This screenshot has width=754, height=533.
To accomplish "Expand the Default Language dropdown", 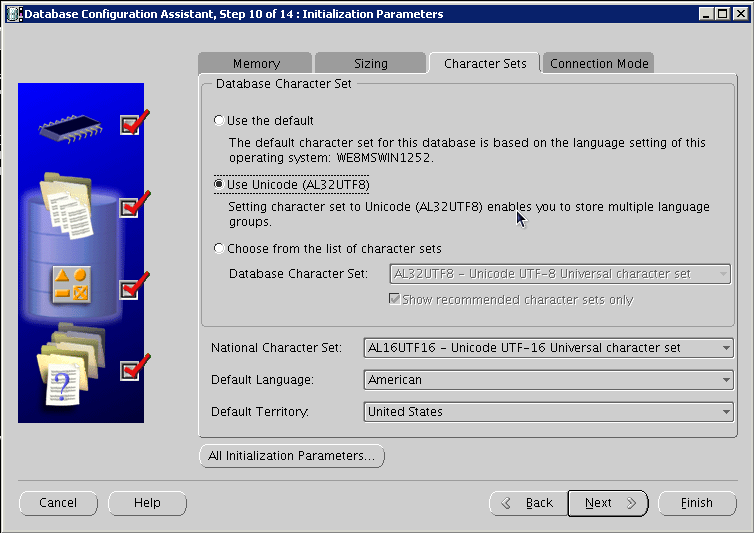I will pyautogui.click(x=549, y=380).
